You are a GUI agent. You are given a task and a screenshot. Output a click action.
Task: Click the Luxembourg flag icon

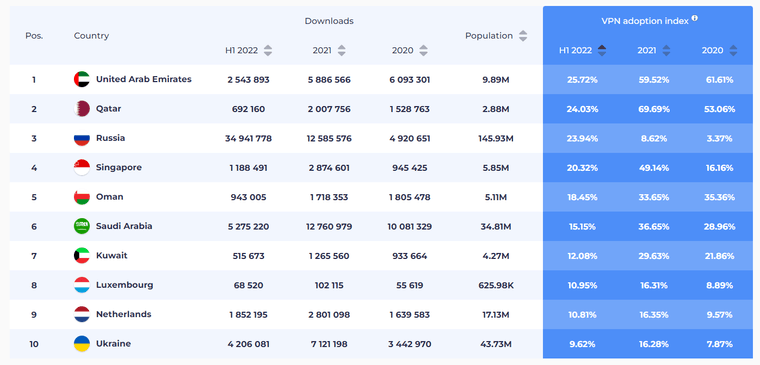pyautogui.click(x=82, y=285)
